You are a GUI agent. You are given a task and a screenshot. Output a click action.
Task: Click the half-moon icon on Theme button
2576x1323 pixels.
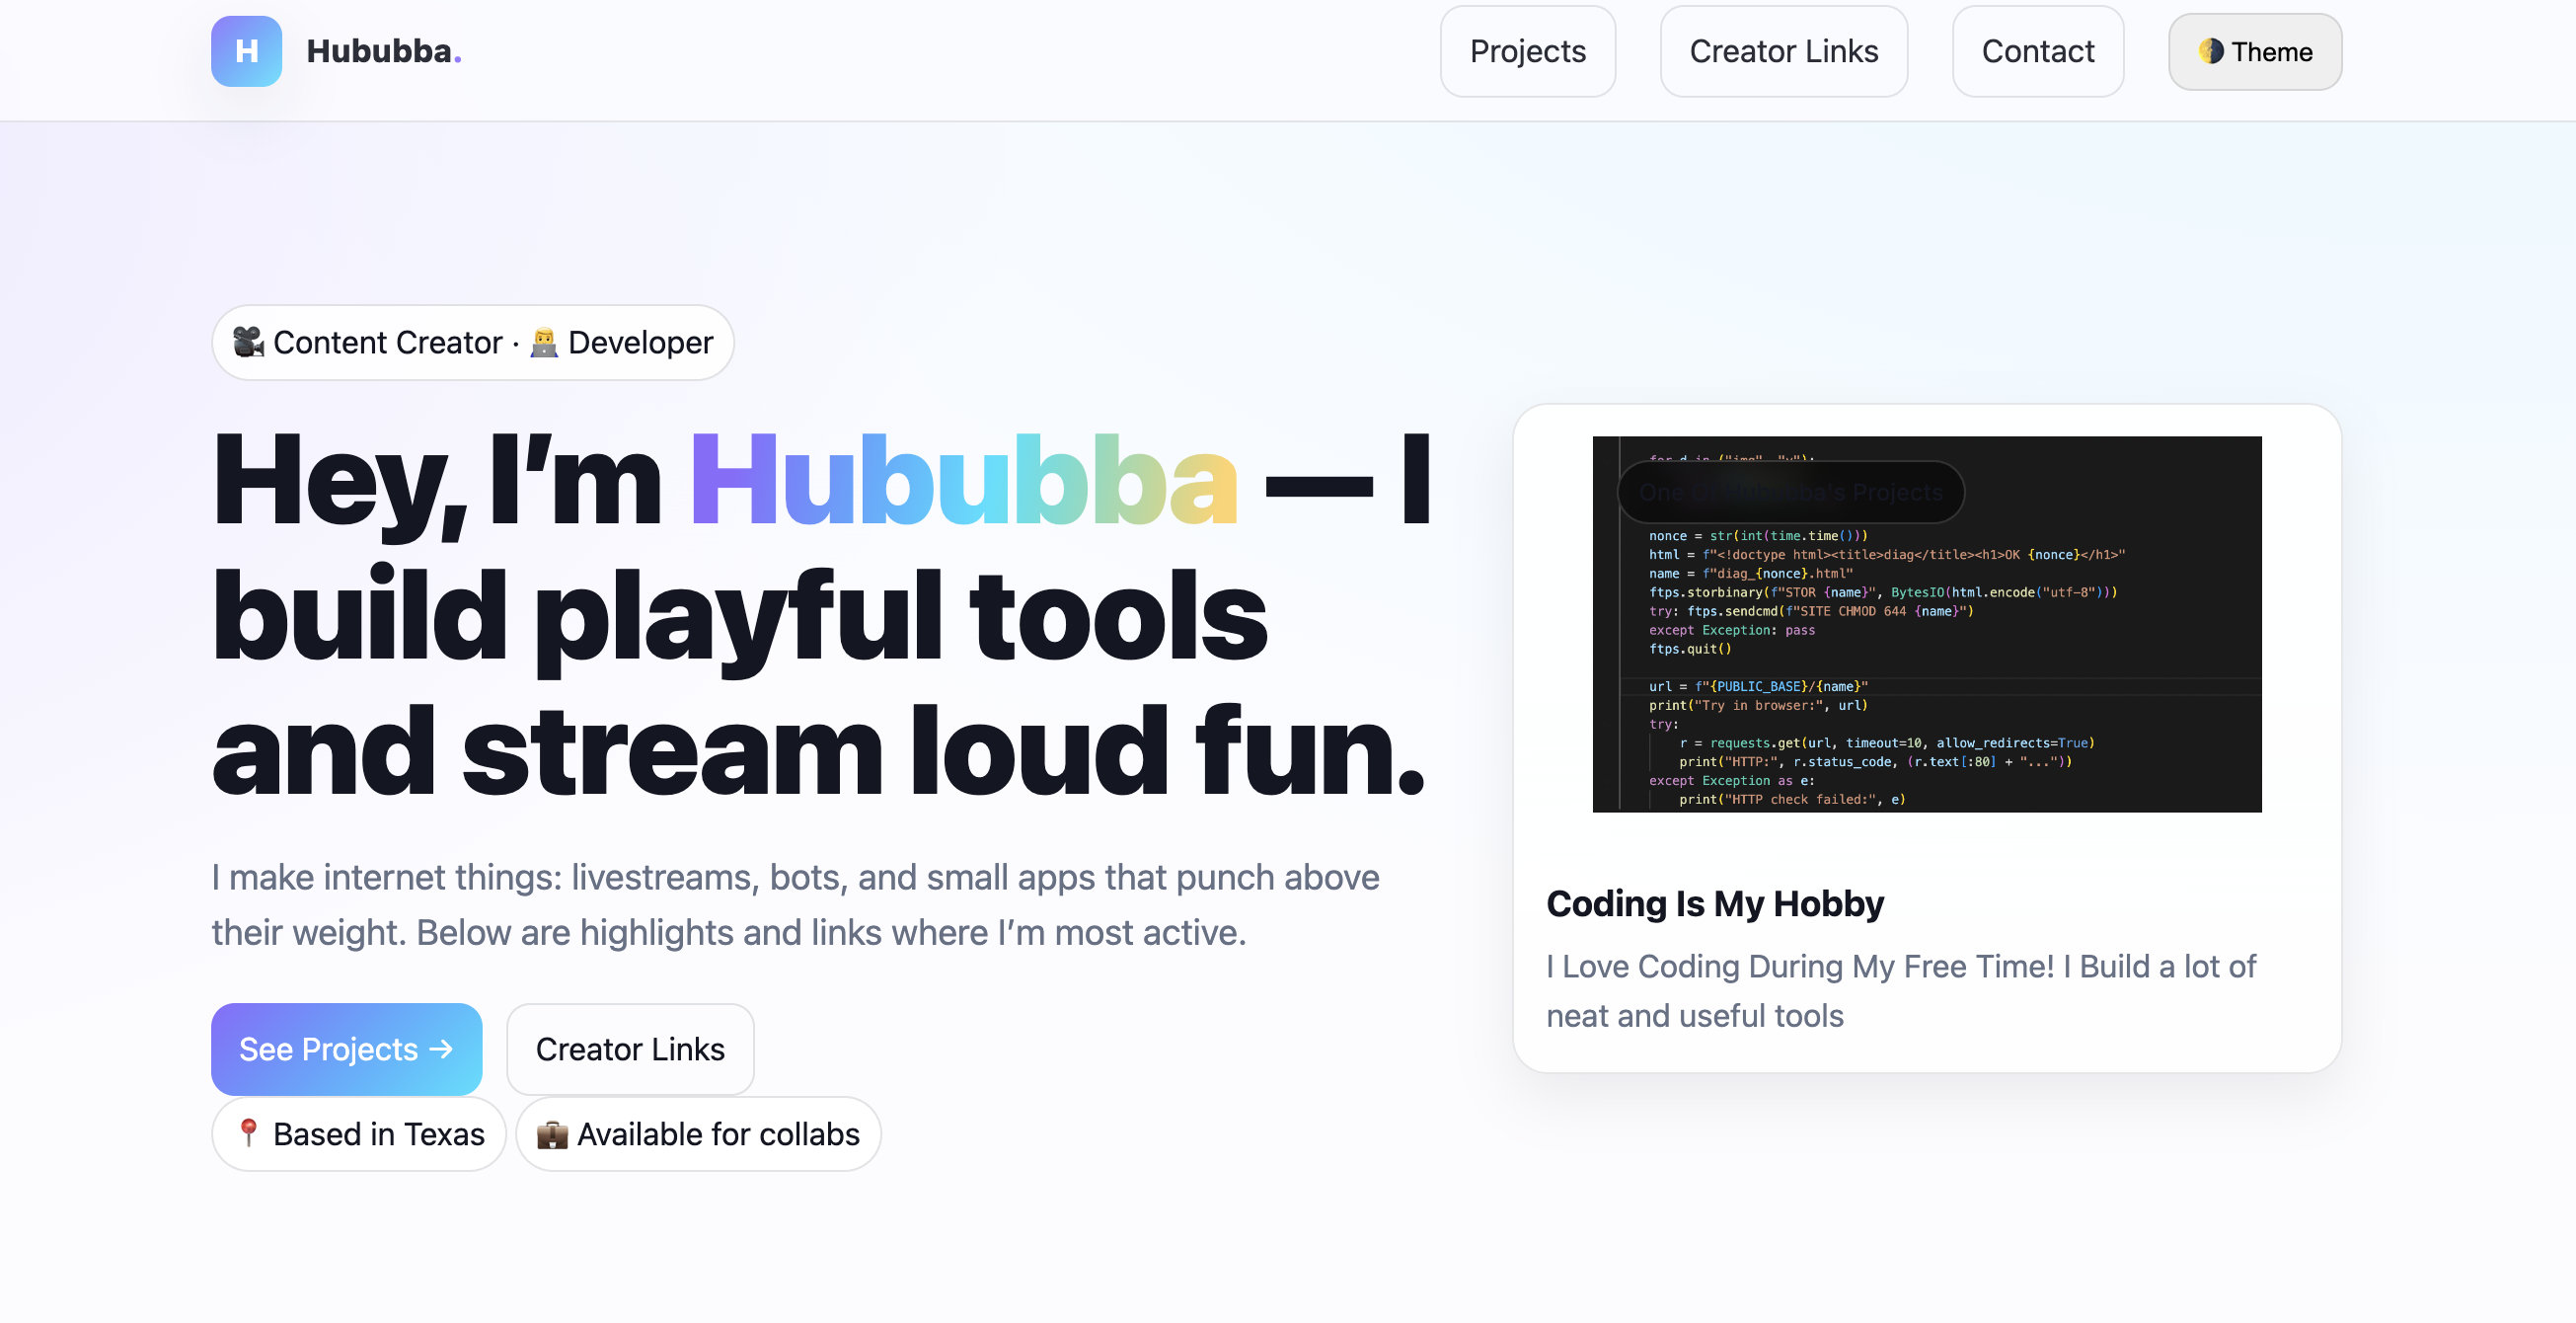tap(2210, 51)
